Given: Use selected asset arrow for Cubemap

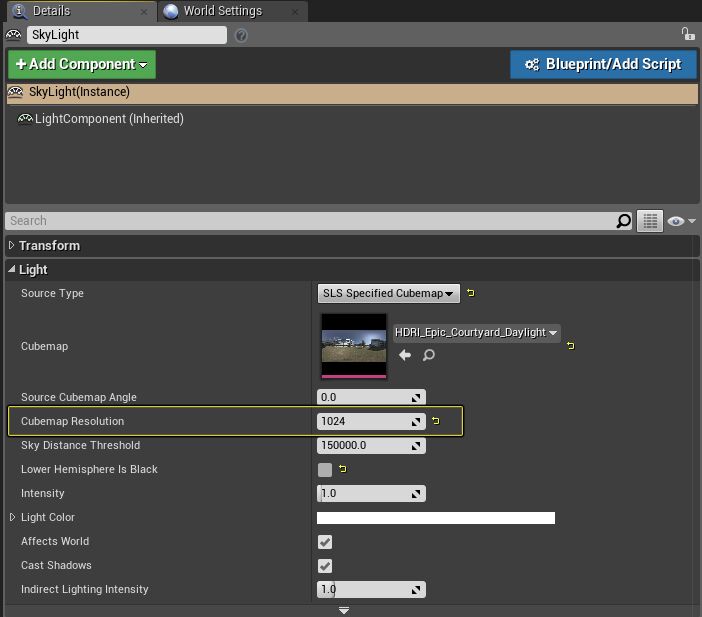Looking at the screenshot, I should [405, 355].
